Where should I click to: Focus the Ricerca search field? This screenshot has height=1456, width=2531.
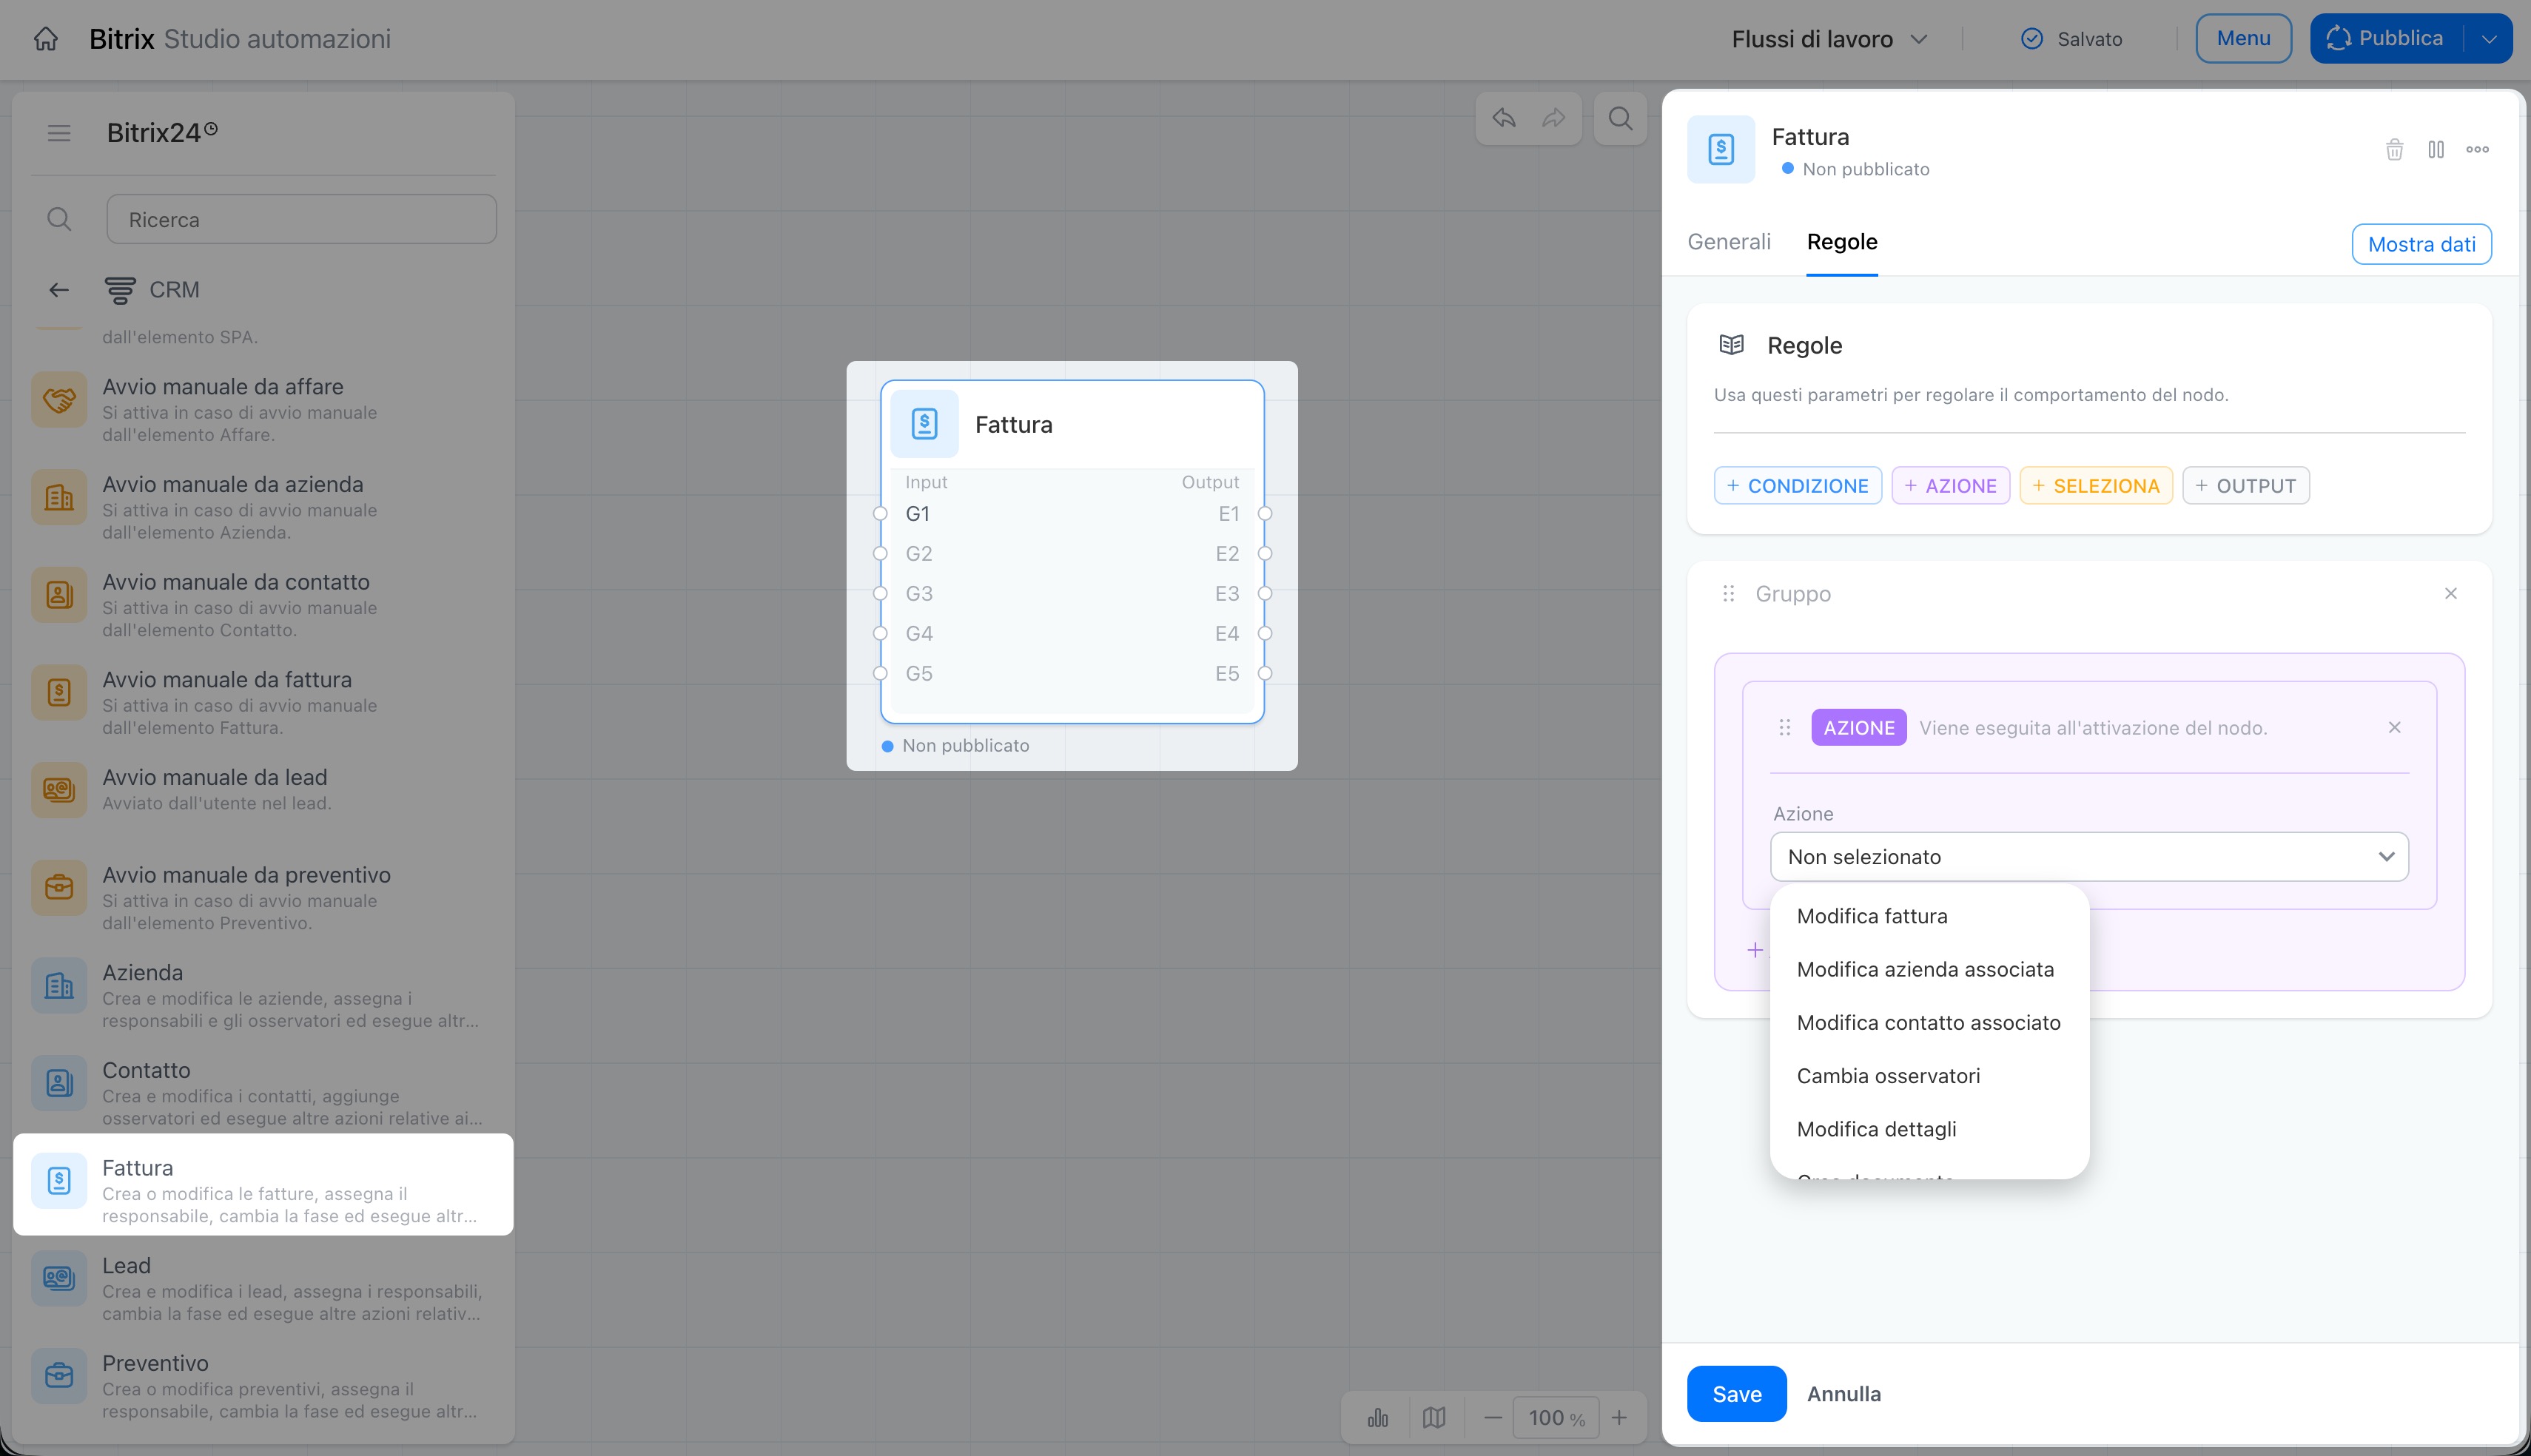point(301,220)
